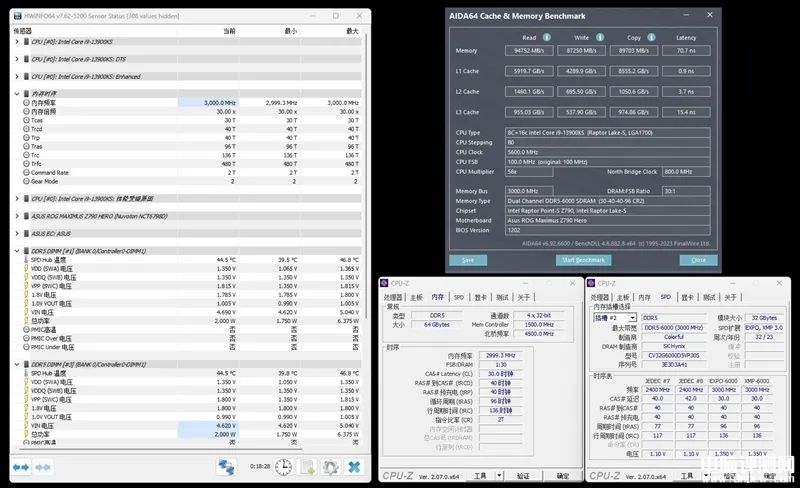Screen dimensions: 800x488
Task: Click the expand-columns arrows icon in HWiNFO
Action: tap(21, 467)
